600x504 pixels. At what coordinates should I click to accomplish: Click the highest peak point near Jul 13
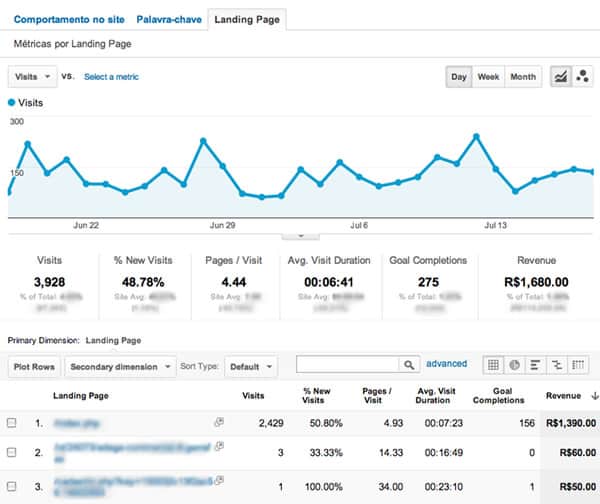(x=476, y=136)
